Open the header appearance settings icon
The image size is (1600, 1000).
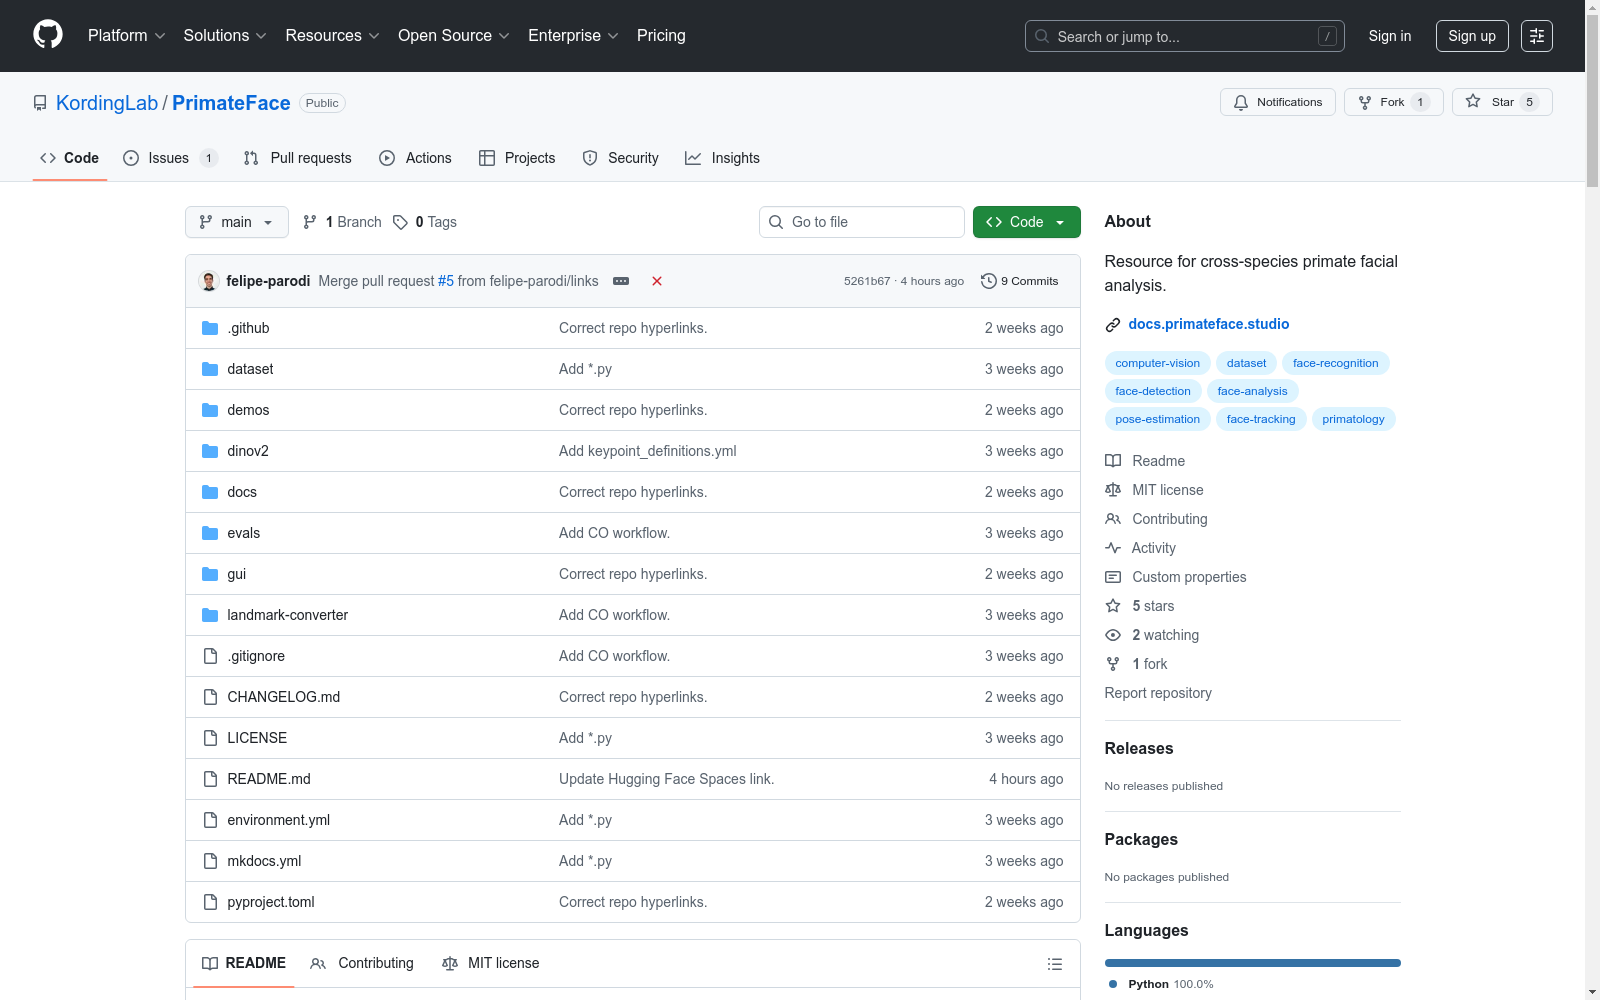[x=1537, y=36]
